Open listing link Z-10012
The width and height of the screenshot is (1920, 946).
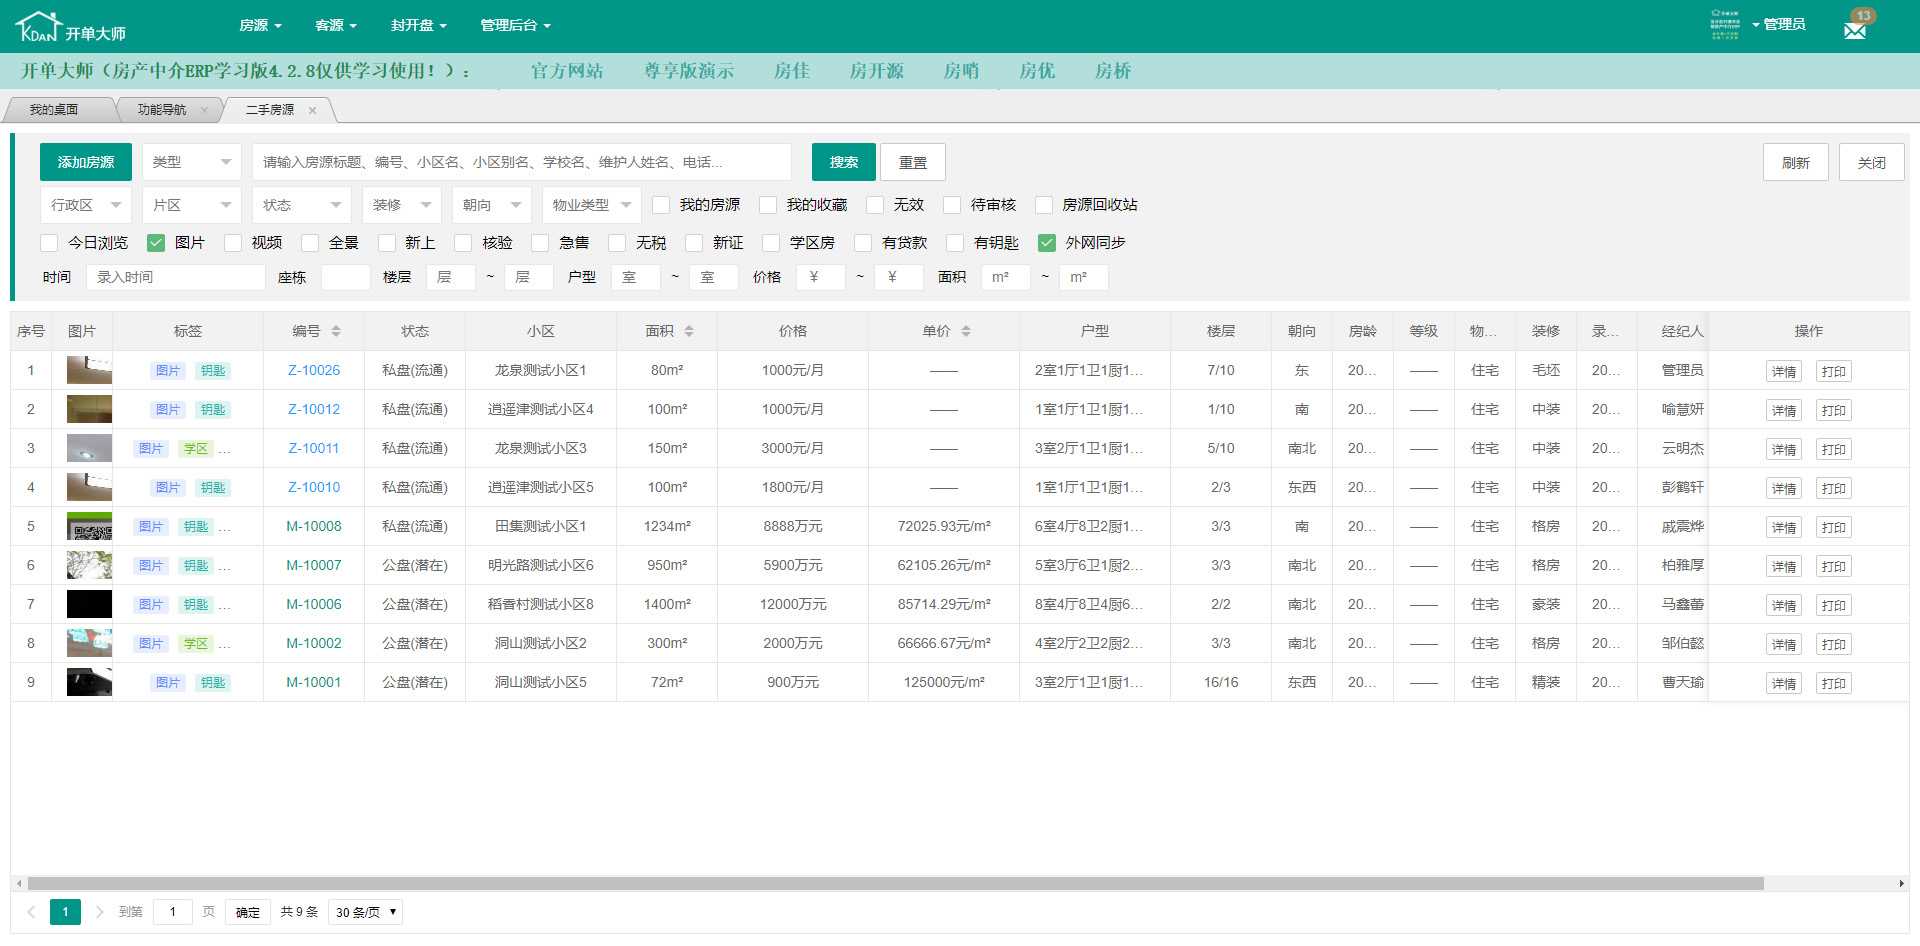[313, 409]
